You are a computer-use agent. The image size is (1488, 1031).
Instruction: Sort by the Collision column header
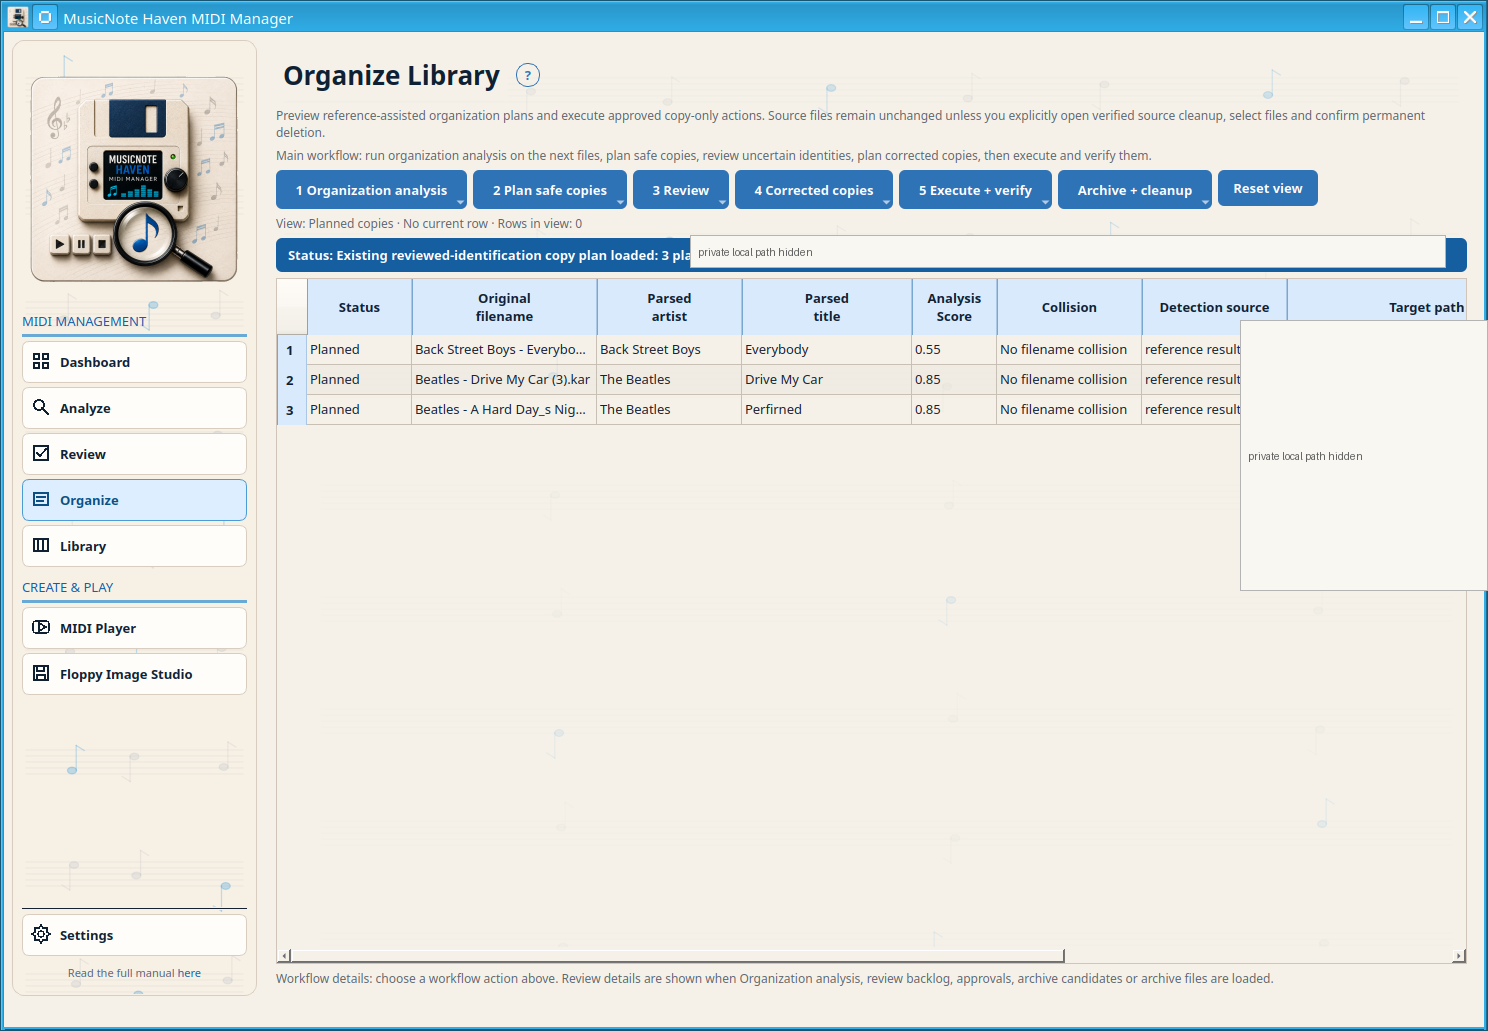(x=1069, y=307)
